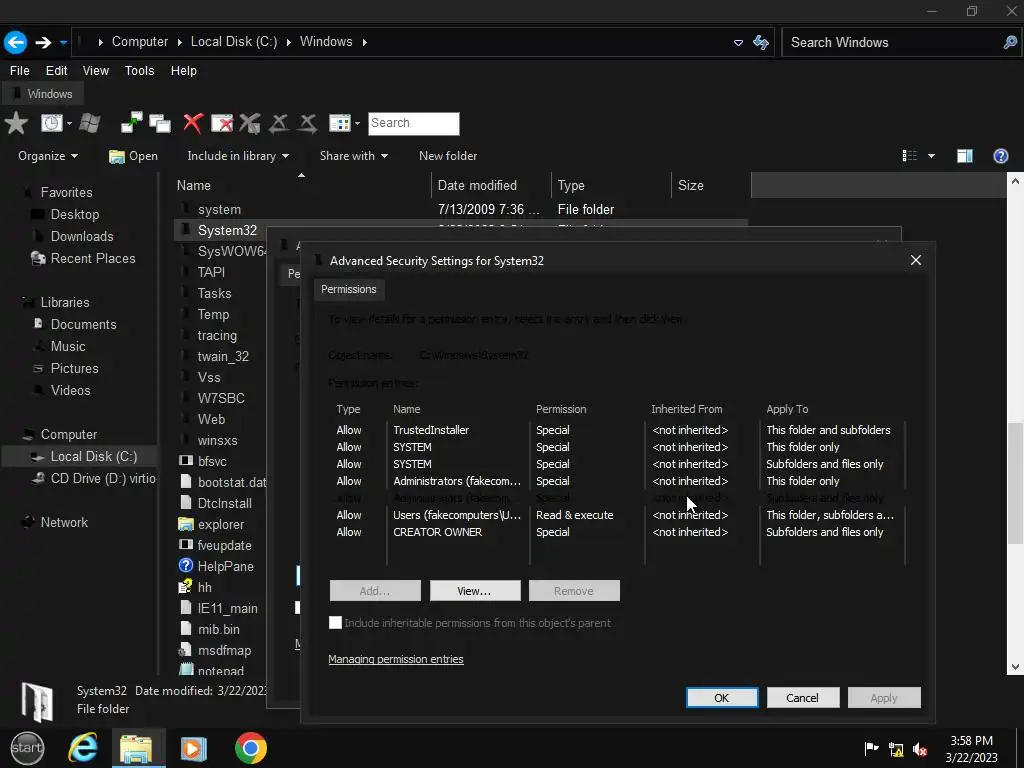Click the preview pane toggle icon
Image resolution: width=1024 pixels, height=768 pixels.
tap(965, 155)
